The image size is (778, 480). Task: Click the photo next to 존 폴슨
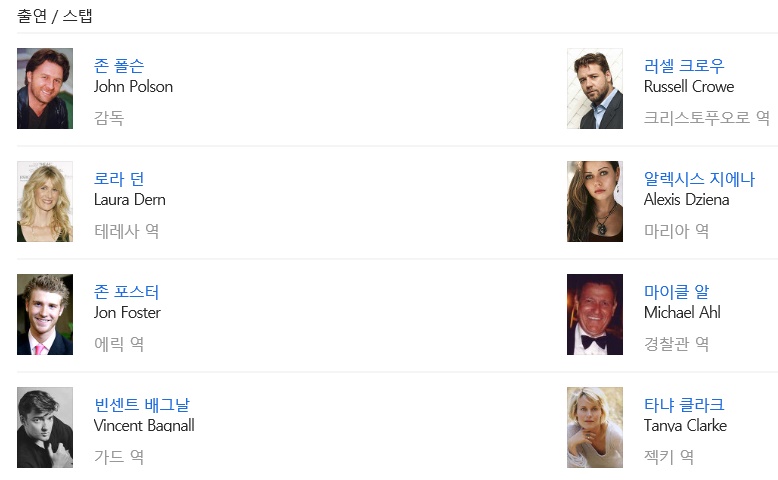point(45,89)
